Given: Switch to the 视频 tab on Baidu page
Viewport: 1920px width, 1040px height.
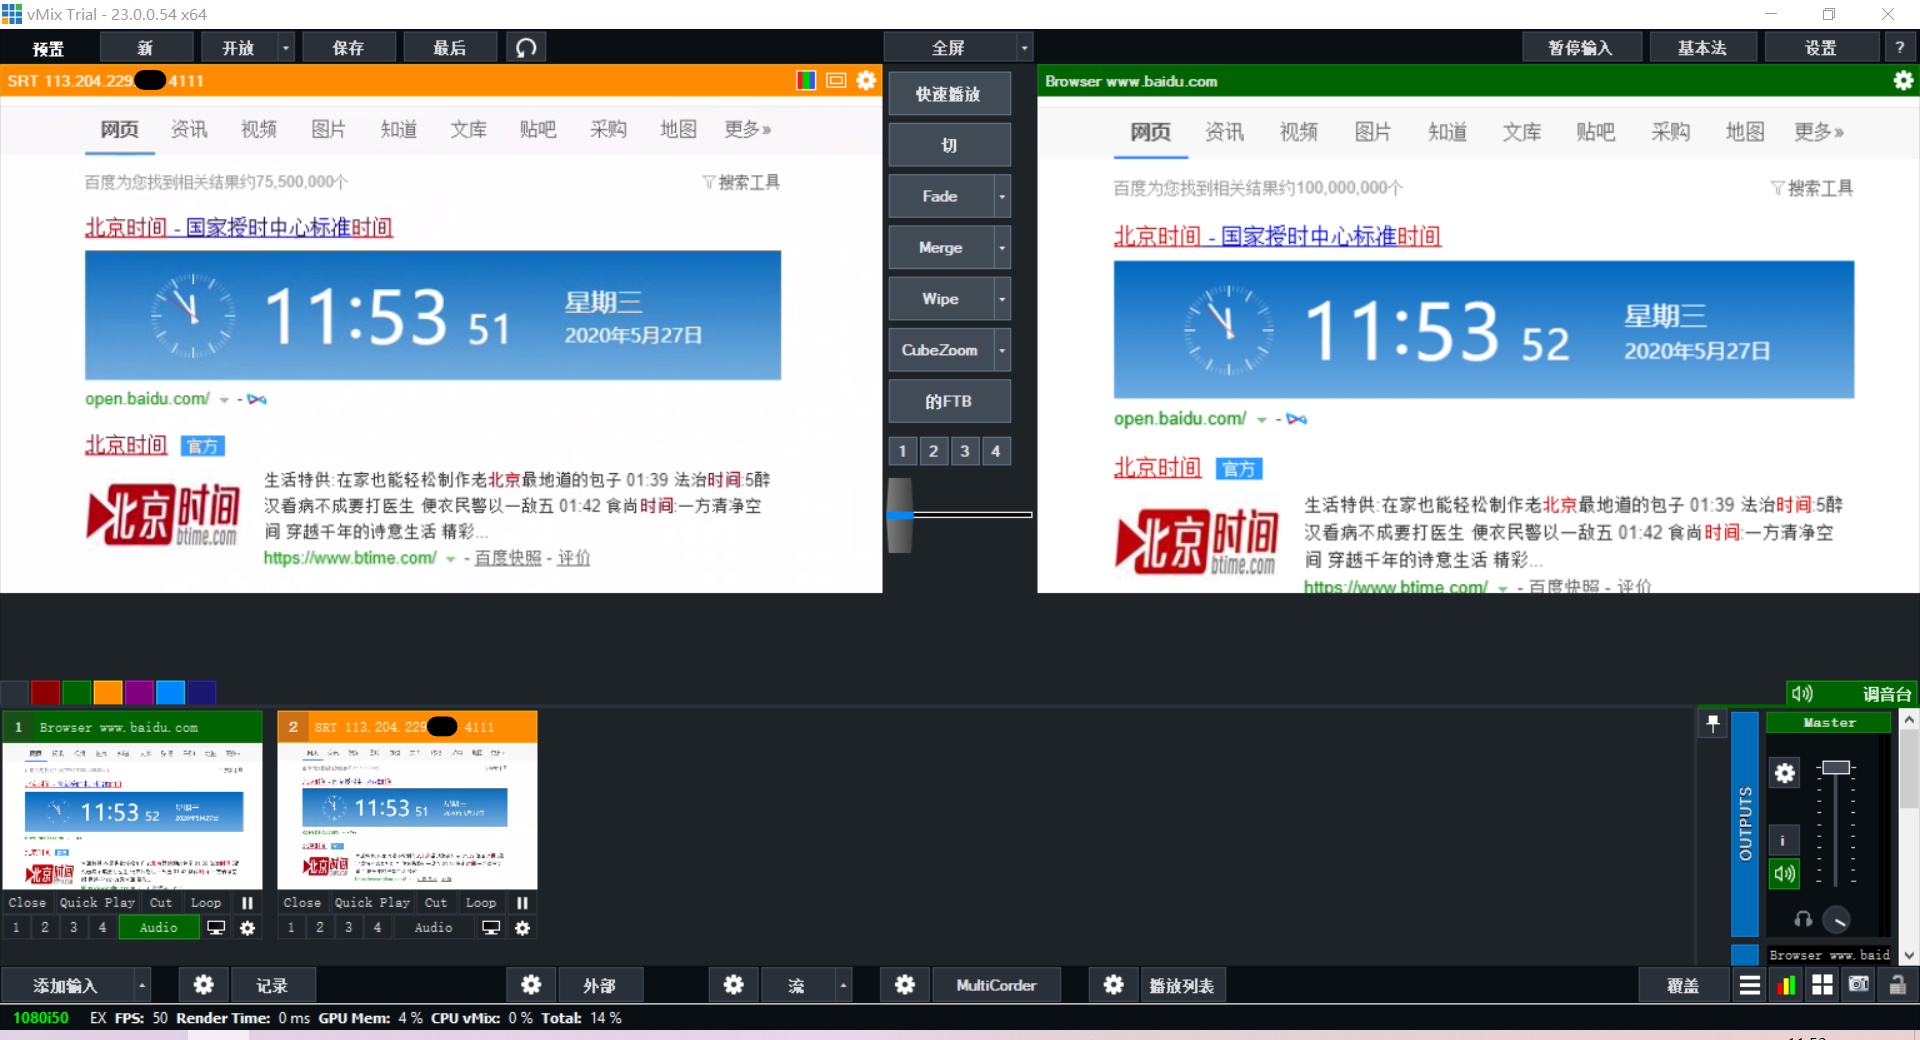Looking at the screenshot, I should coord(257,129).
